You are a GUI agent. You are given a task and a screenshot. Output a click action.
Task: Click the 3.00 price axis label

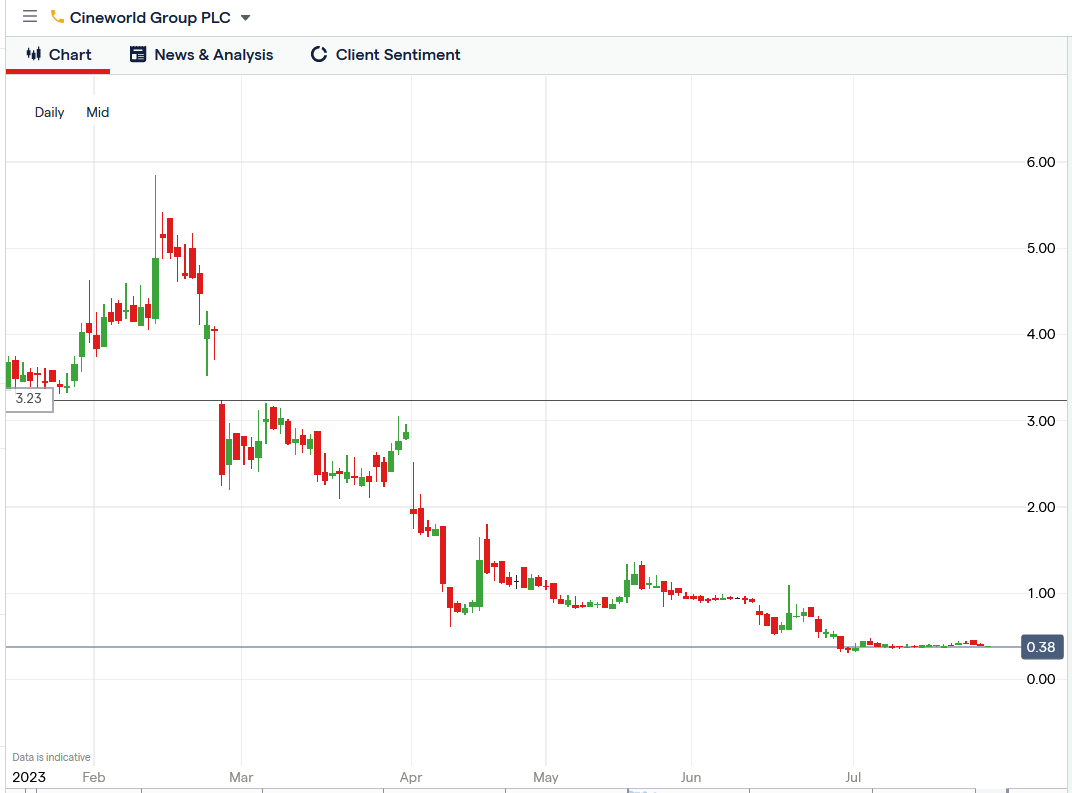click(x=1041, y=421)
